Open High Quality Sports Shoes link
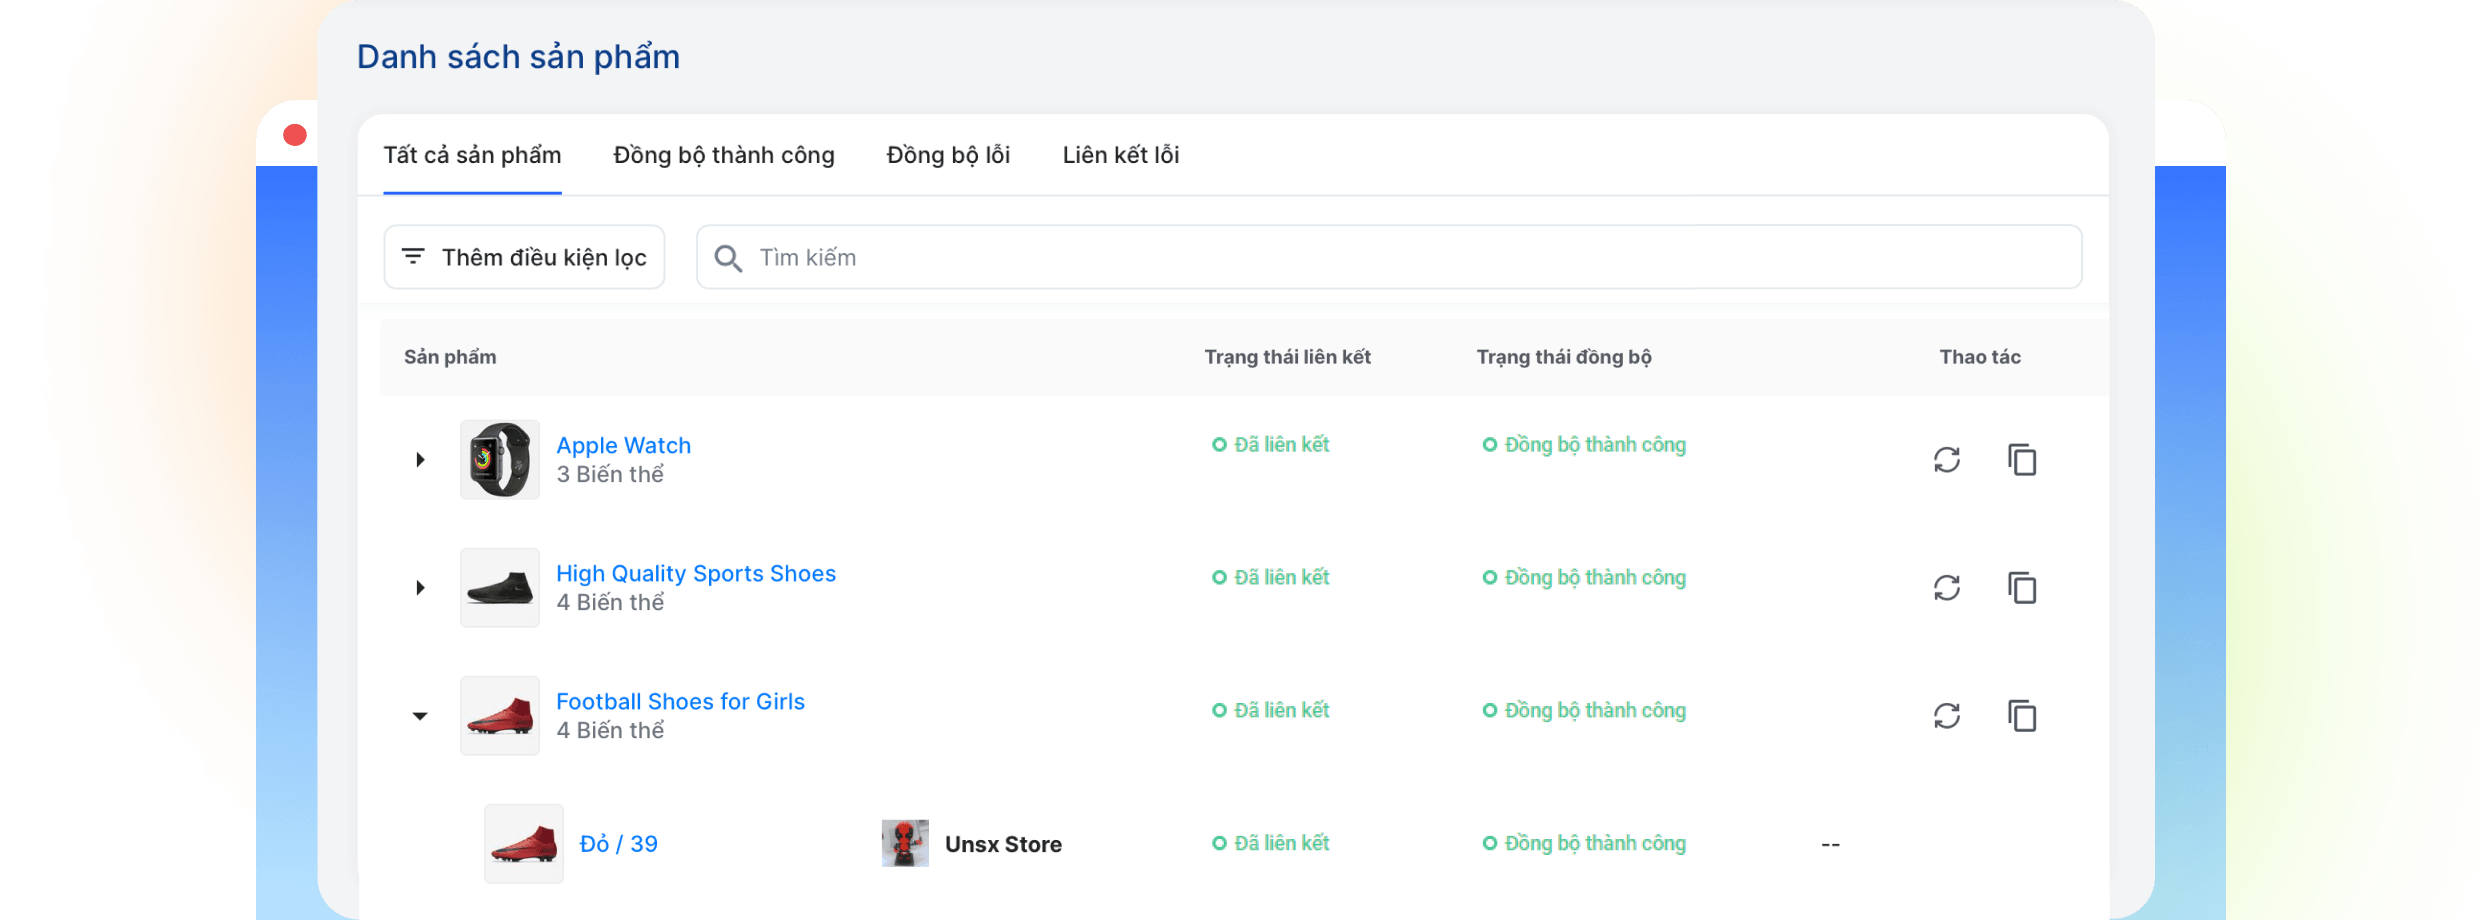 [x=696, y=573]
